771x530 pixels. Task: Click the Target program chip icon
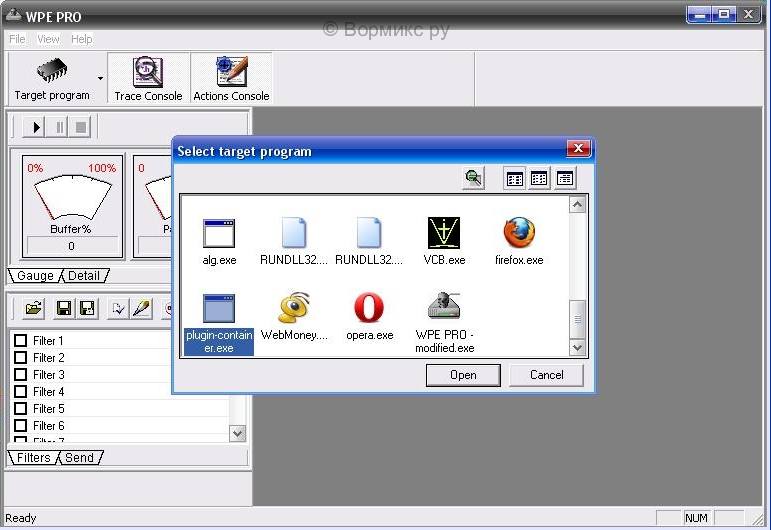click(x=51, y=72)
